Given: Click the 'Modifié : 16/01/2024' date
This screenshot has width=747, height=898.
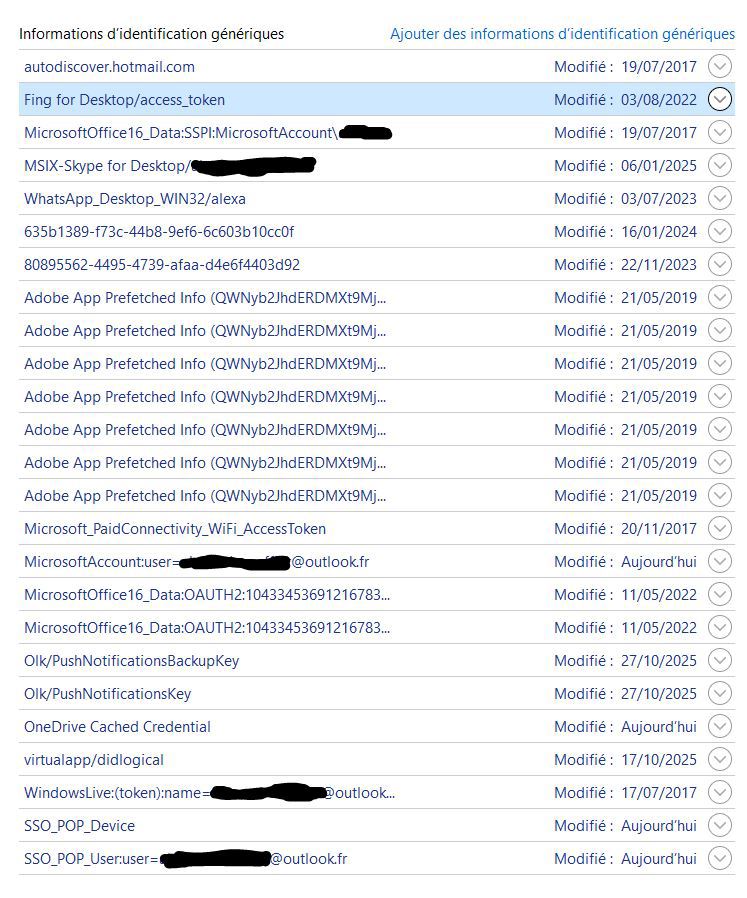Looking at the screenshot, I should pyautogui.click(x=626, y=231).
